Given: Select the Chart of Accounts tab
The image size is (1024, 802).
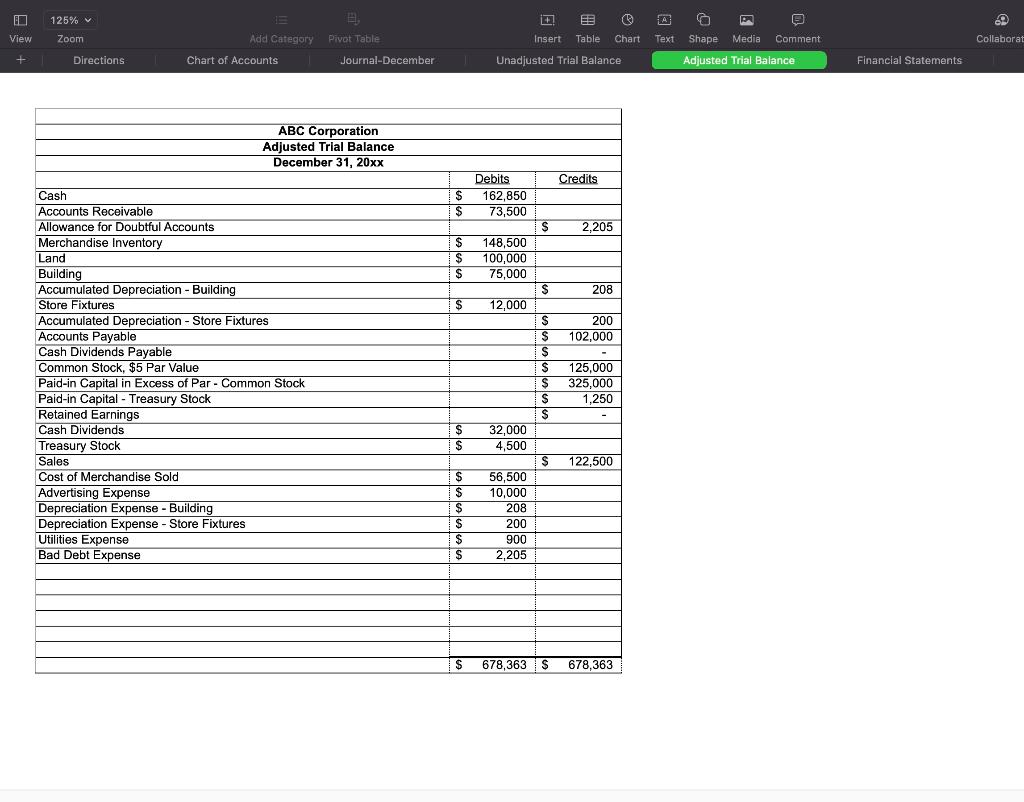Looking at the screenshot, I should pyautogui.click(x=232, y=60).
